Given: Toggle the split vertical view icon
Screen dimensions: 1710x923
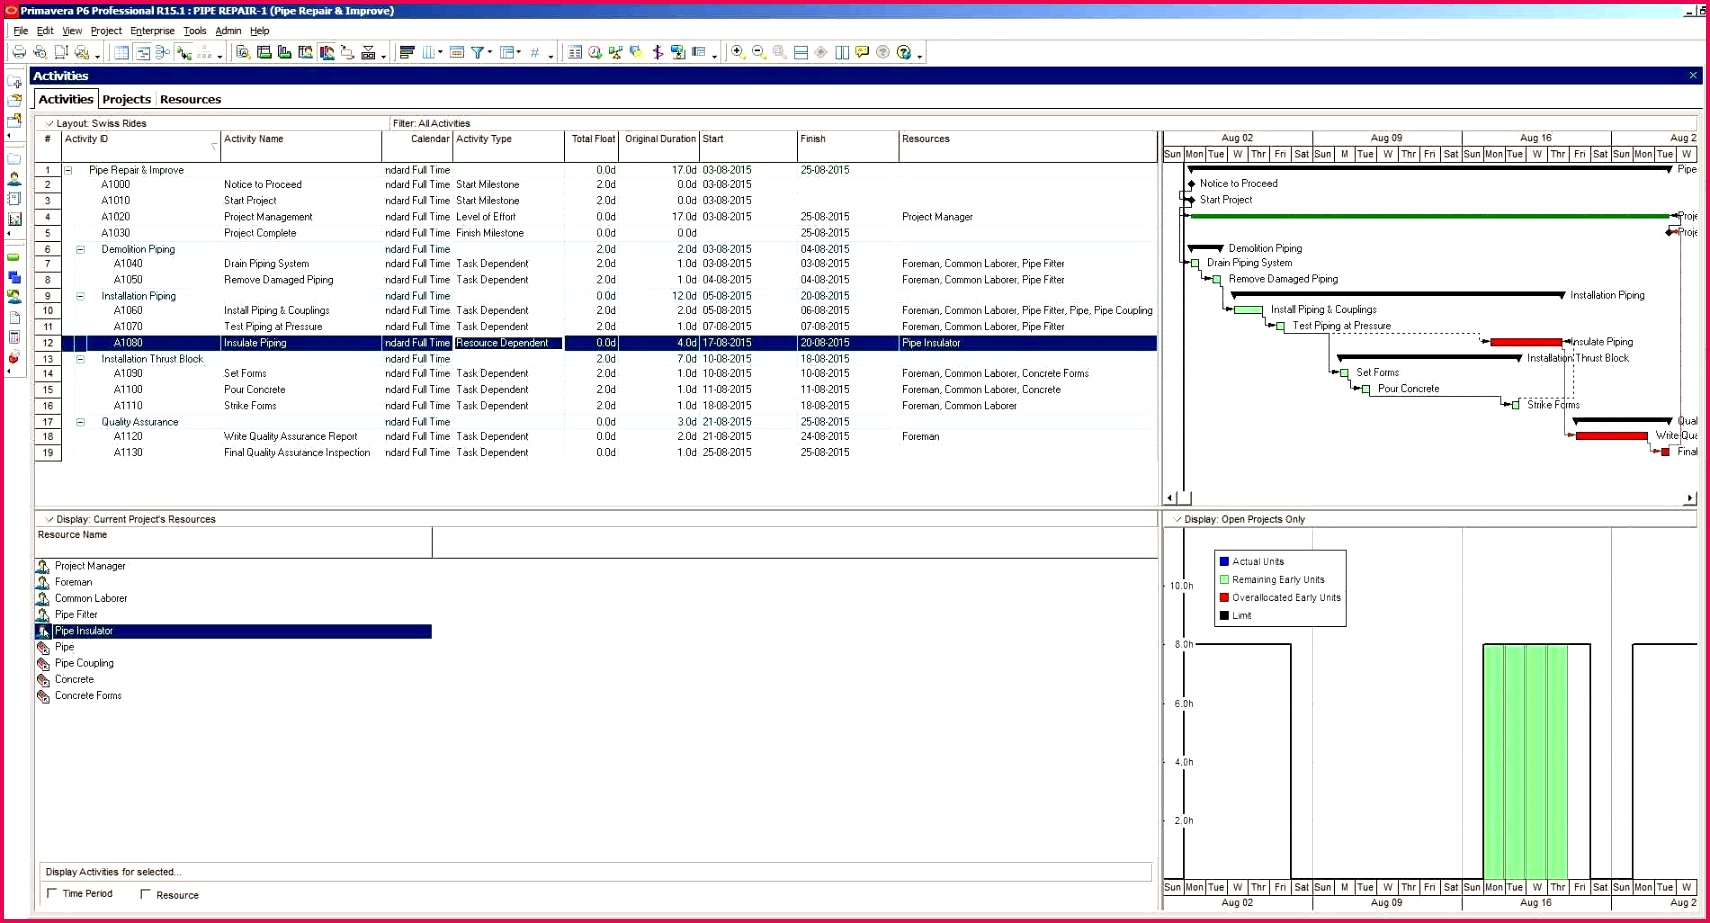Looking at the screenshot, I should point(843,52).
